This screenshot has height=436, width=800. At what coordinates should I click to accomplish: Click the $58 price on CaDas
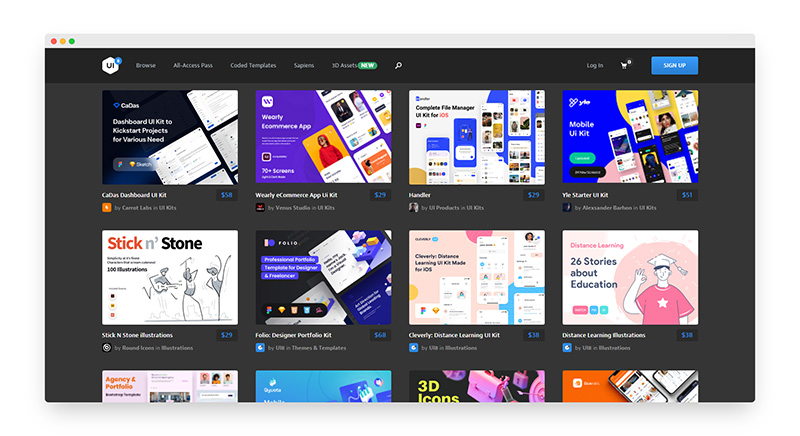[227, 195]
